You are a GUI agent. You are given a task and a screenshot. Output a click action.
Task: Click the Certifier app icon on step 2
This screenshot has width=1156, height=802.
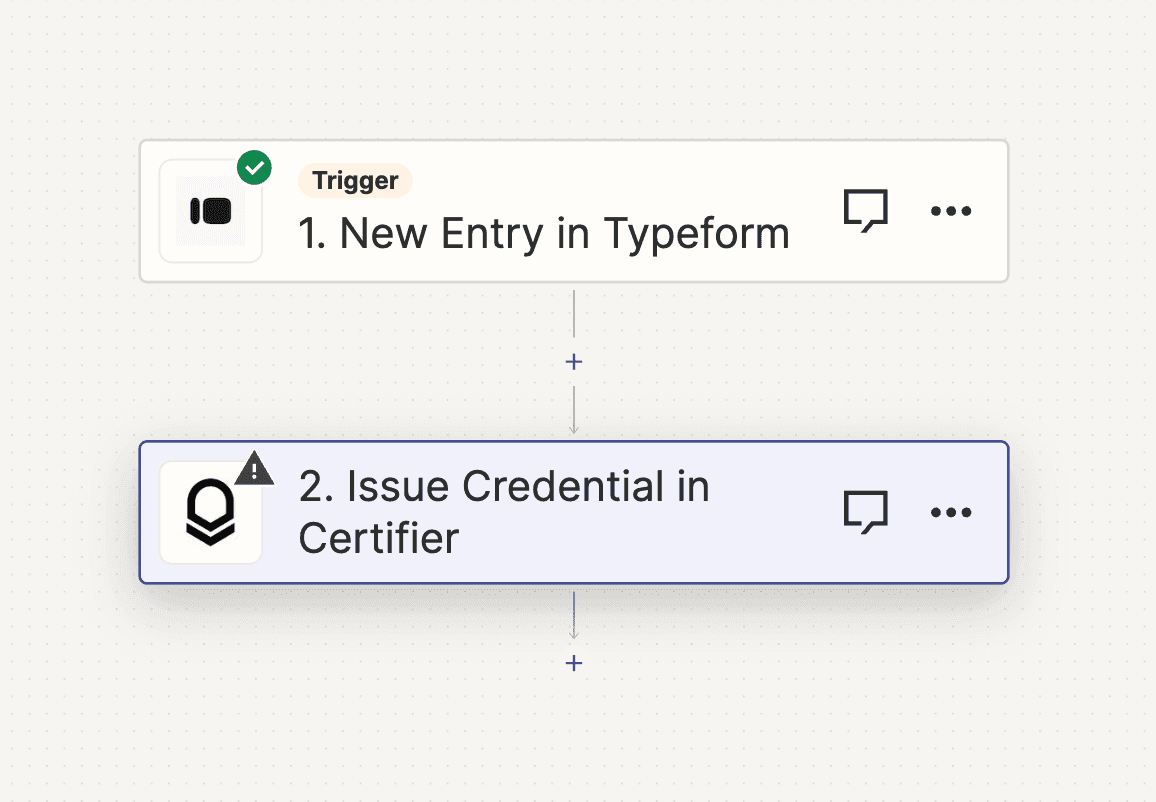[210, 511]
